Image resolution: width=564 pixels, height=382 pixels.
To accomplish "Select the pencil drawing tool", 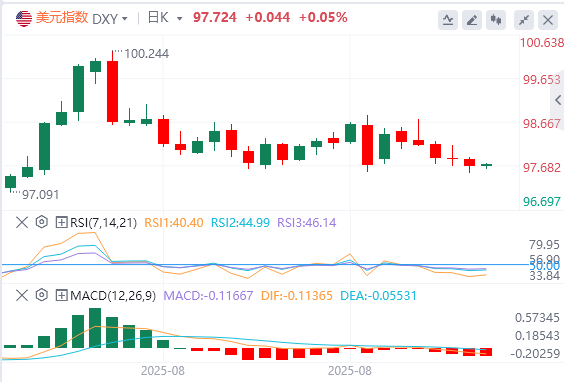I will 472,20.
